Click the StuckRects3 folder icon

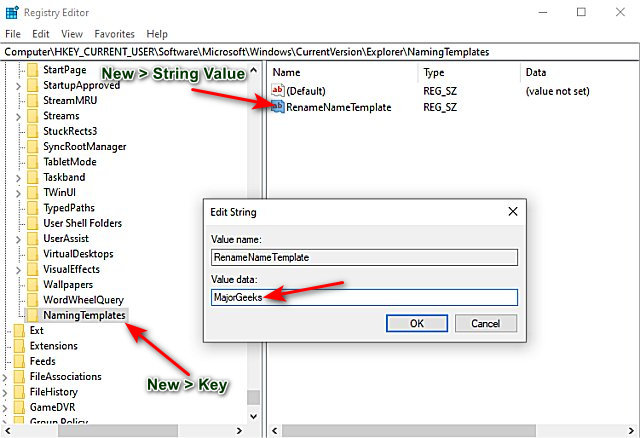coord(33,131)
